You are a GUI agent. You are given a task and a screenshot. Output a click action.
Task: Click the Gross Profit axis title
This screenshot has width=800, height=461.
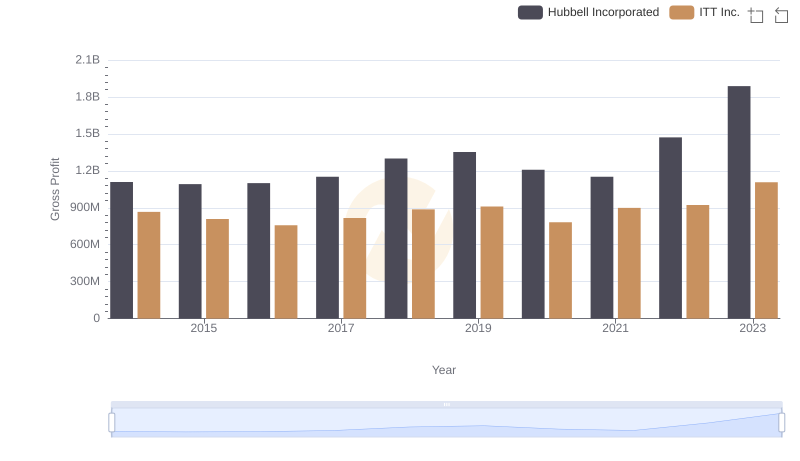[55, 189]
